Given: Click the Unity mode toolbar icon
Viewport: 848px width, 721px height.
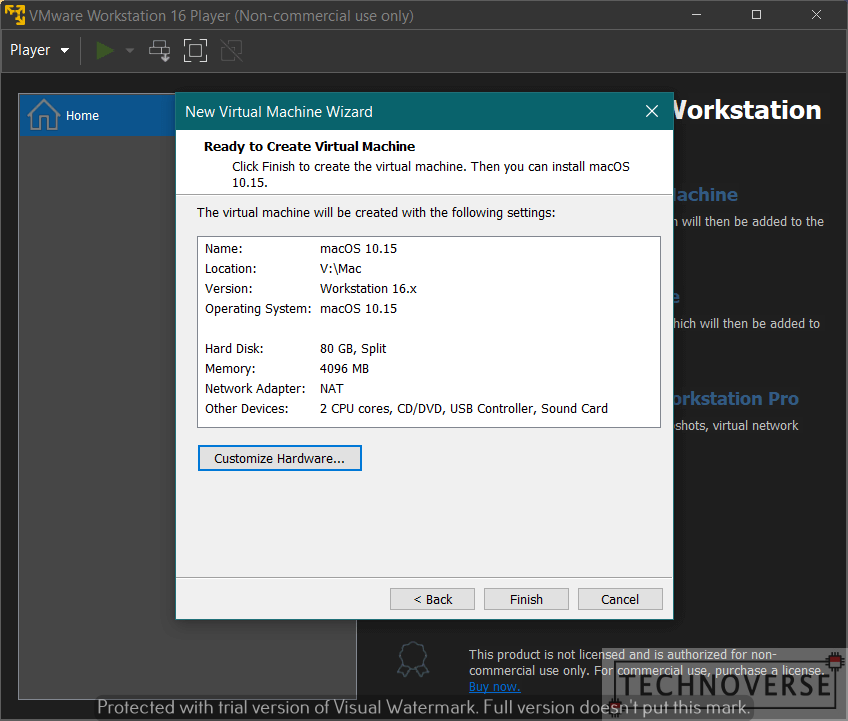Looking at the screenshot, I should pos(231,50).
